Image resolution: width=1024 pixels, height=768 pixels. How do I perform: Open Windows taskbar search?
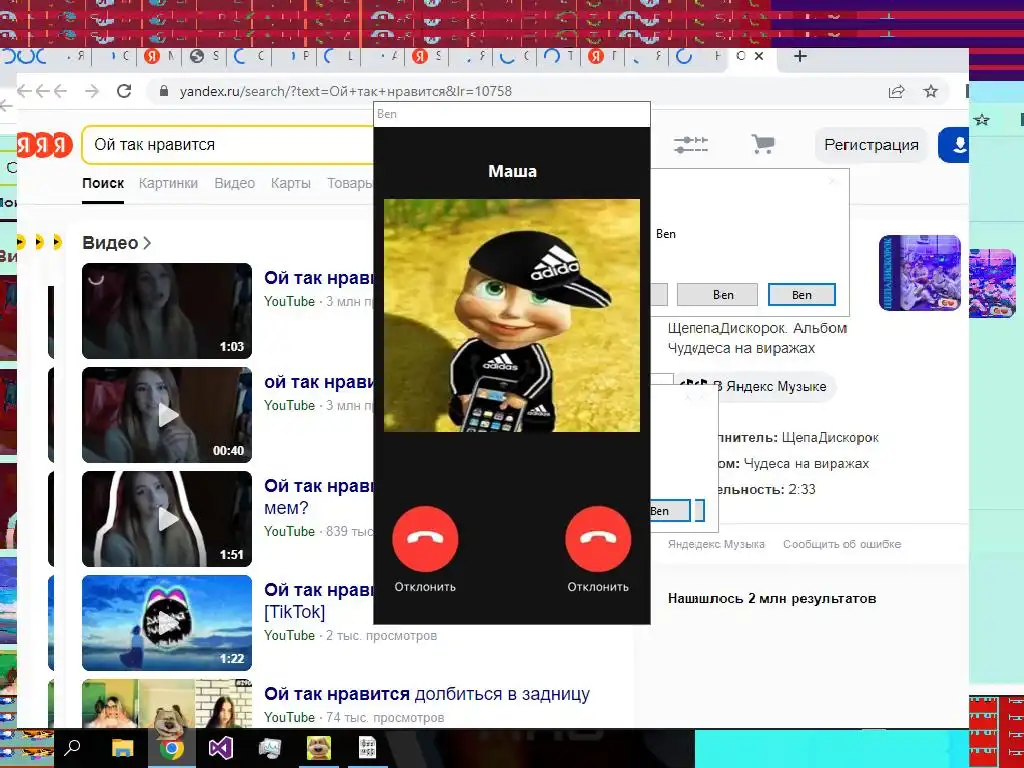pos(72,747)
